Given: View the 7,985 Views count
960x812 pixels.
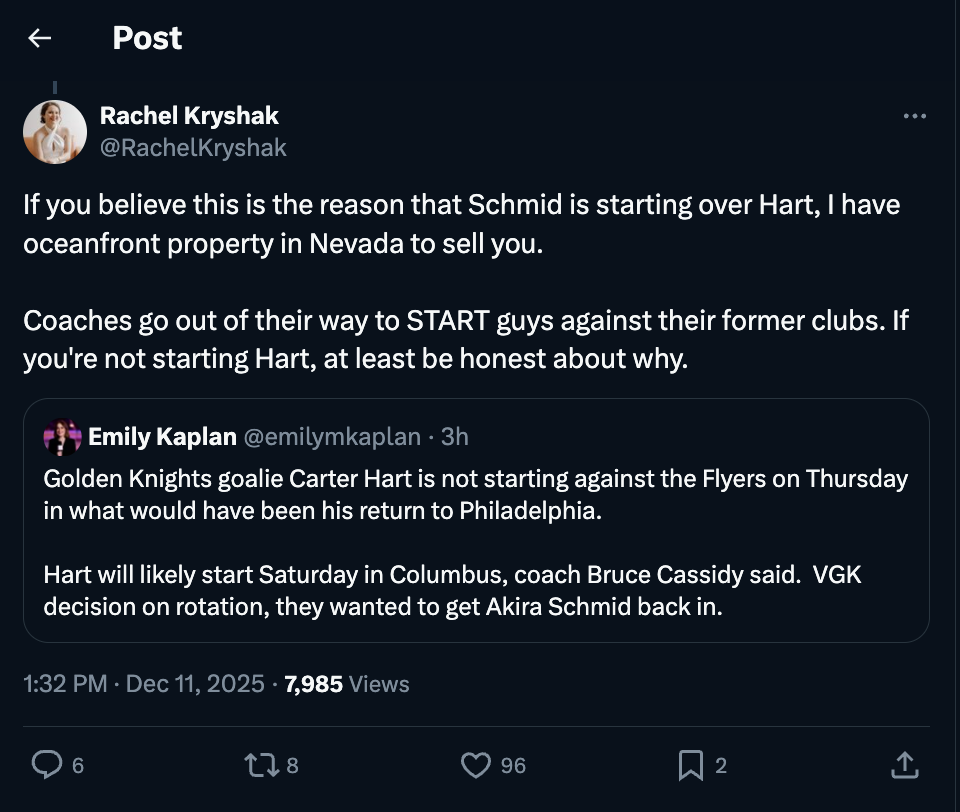Looking at the screenshot, I should click(347, 684).
